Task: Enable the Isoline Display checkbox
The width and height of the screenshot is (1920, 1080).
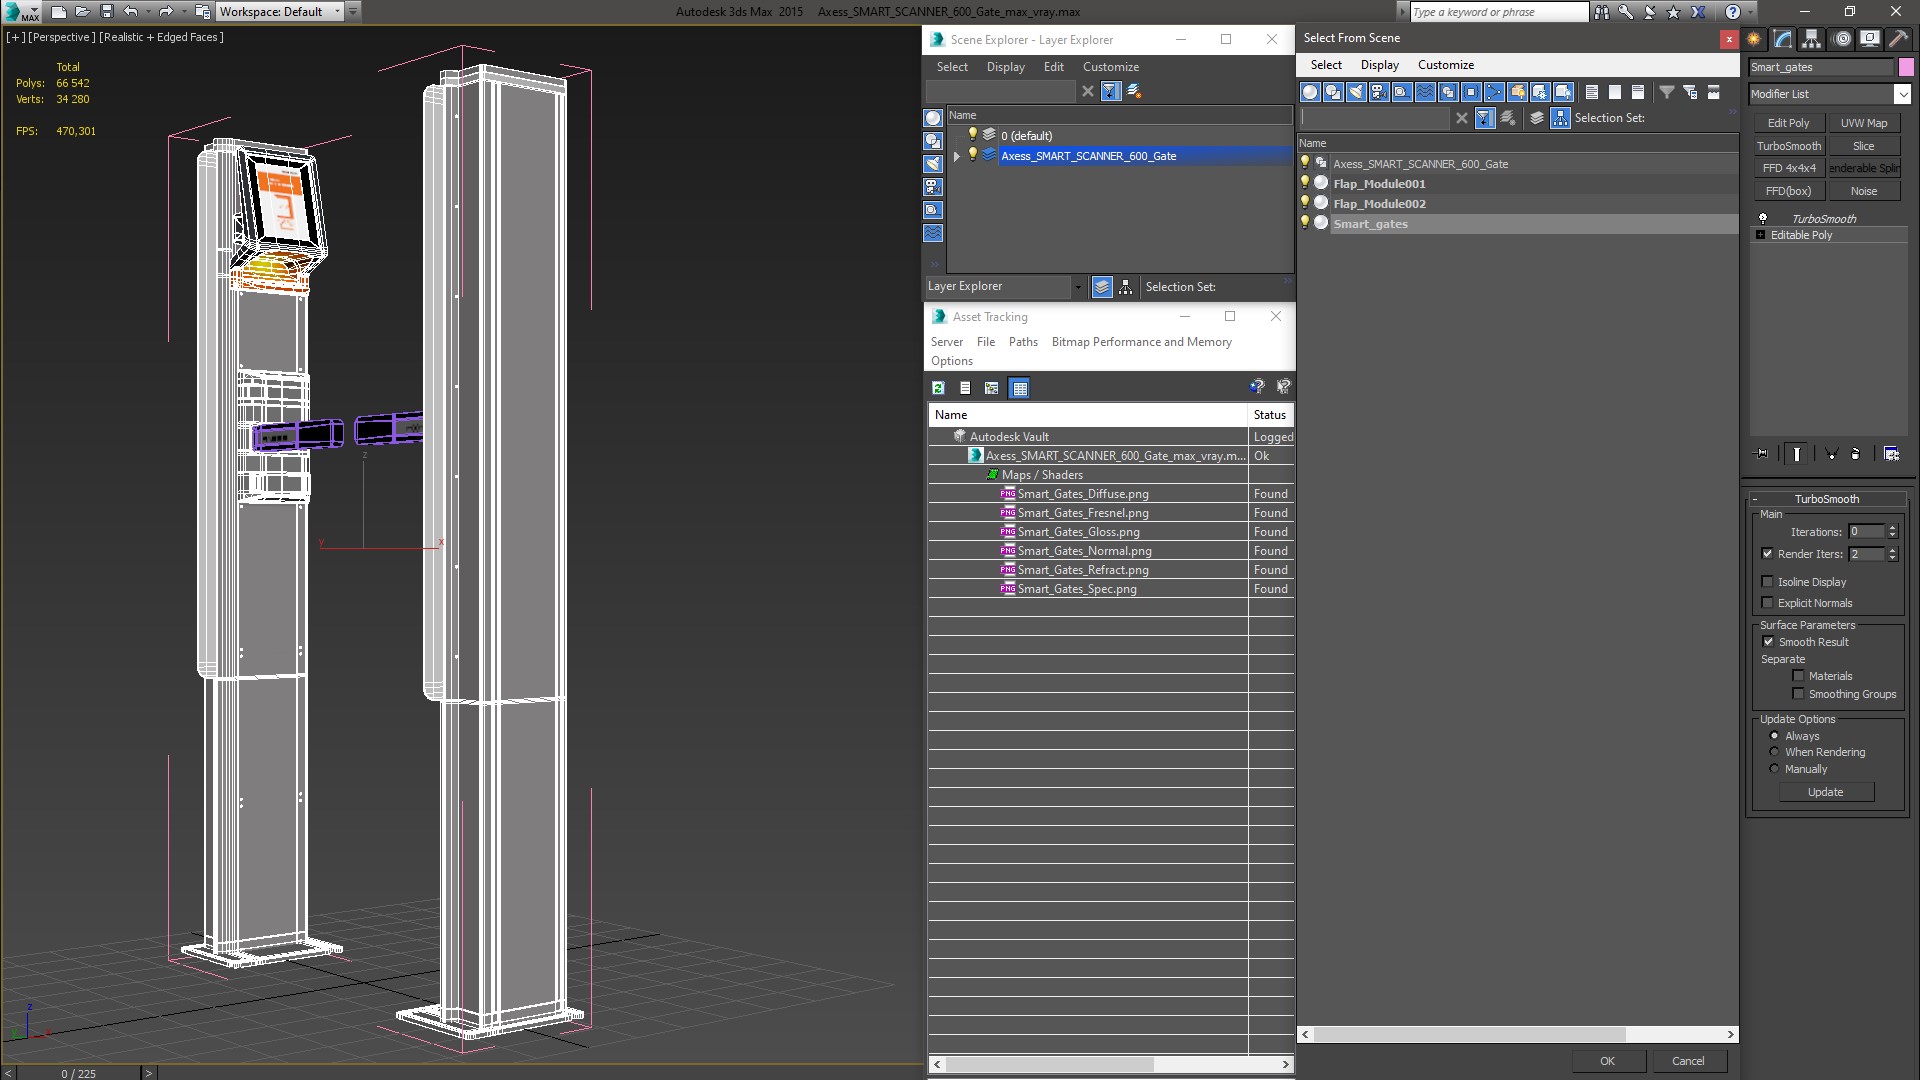Action: pyautogui.click(x=1767, y=582)
